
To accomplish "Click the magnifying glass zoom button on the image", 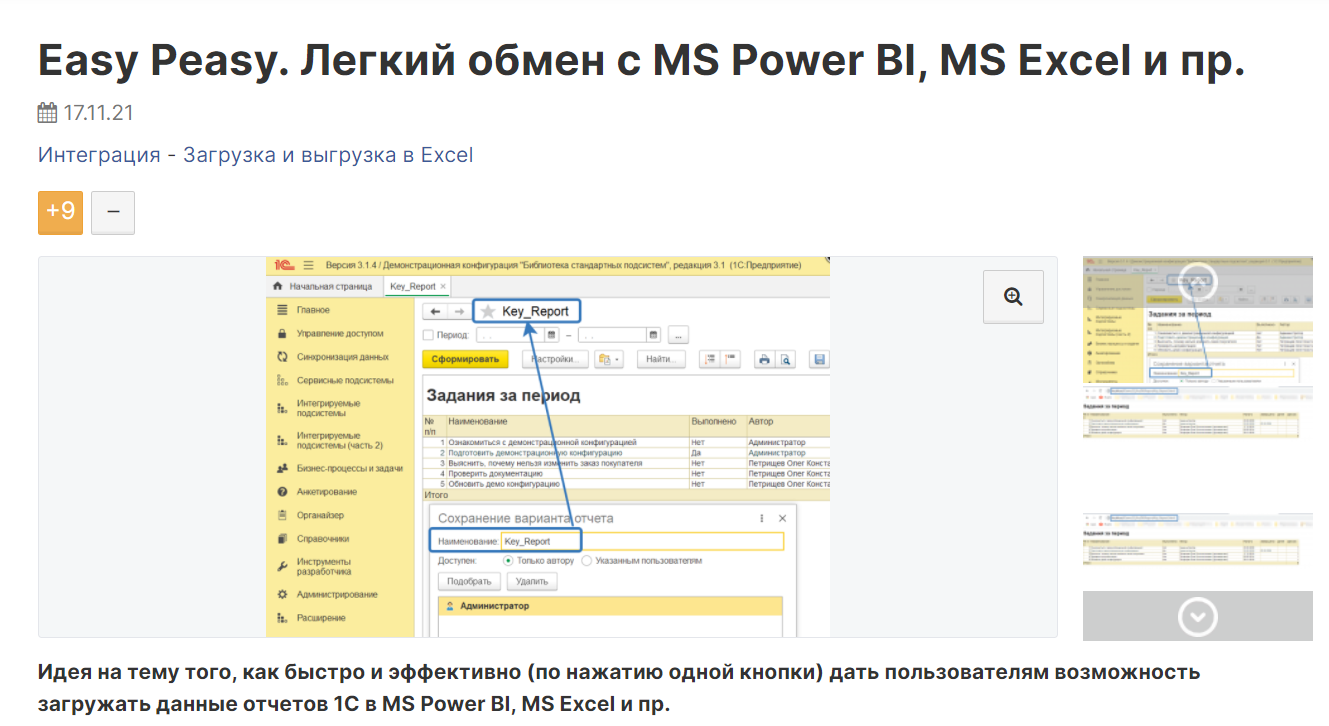I will coord(1013,296).
